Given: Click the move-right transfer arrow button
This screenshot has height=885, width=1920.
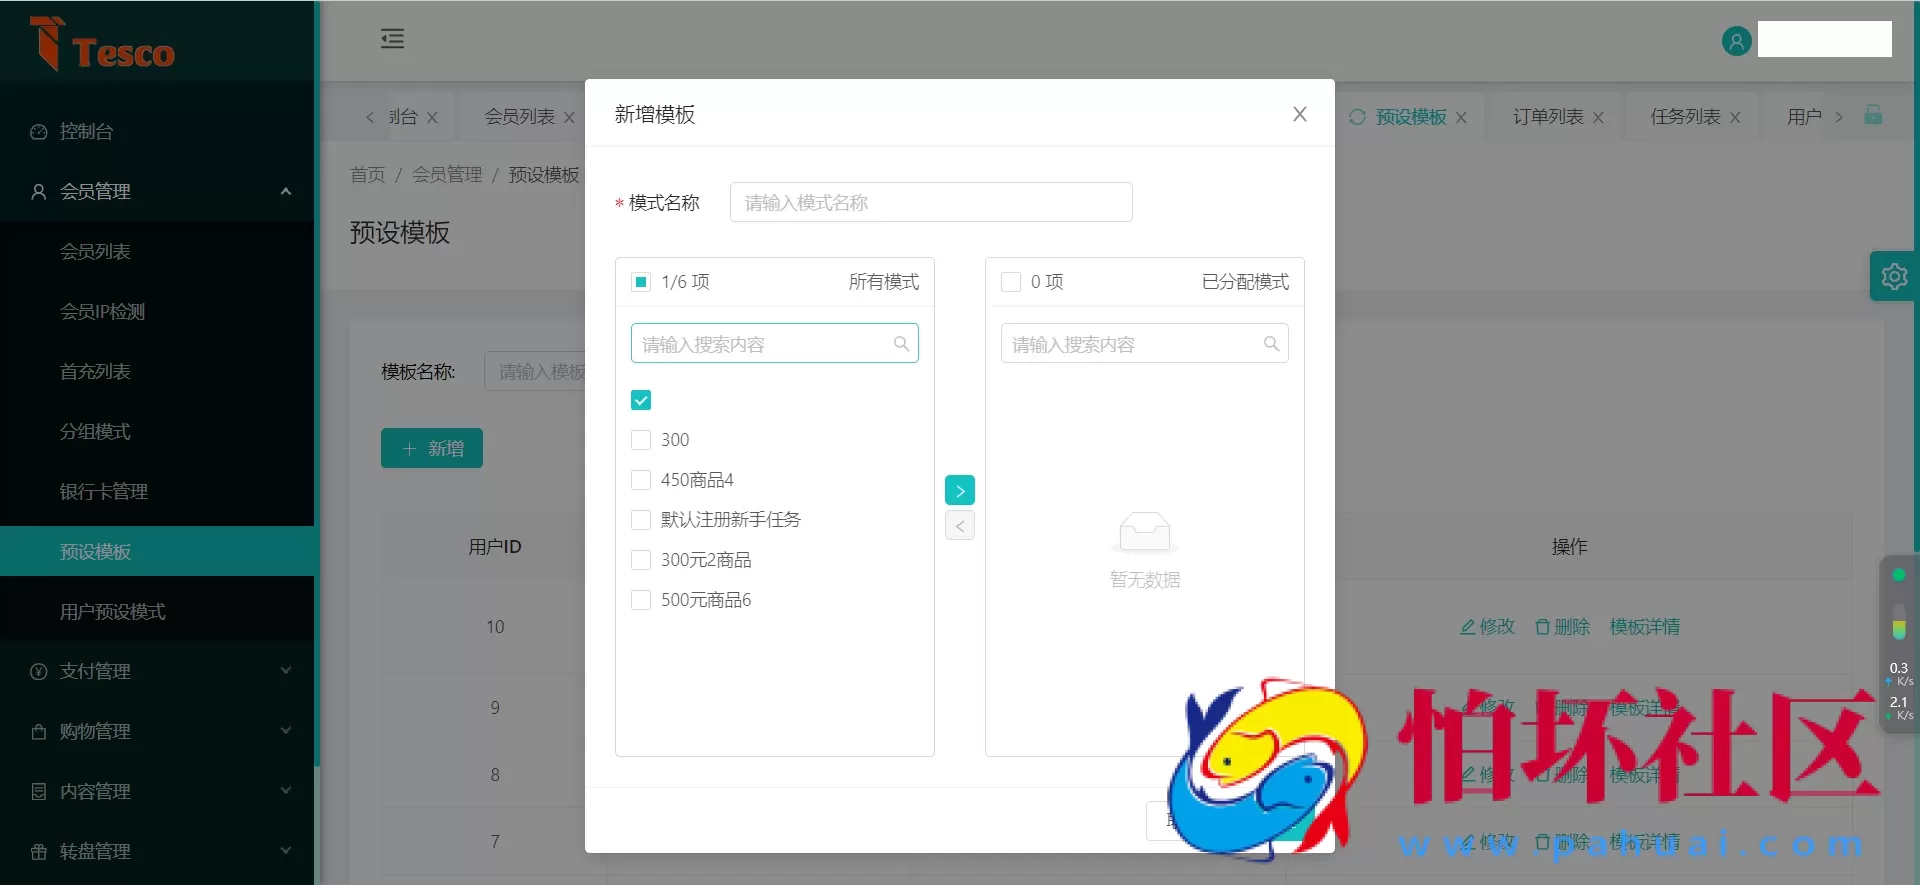Looking at the screenshot, I should 960,490.
